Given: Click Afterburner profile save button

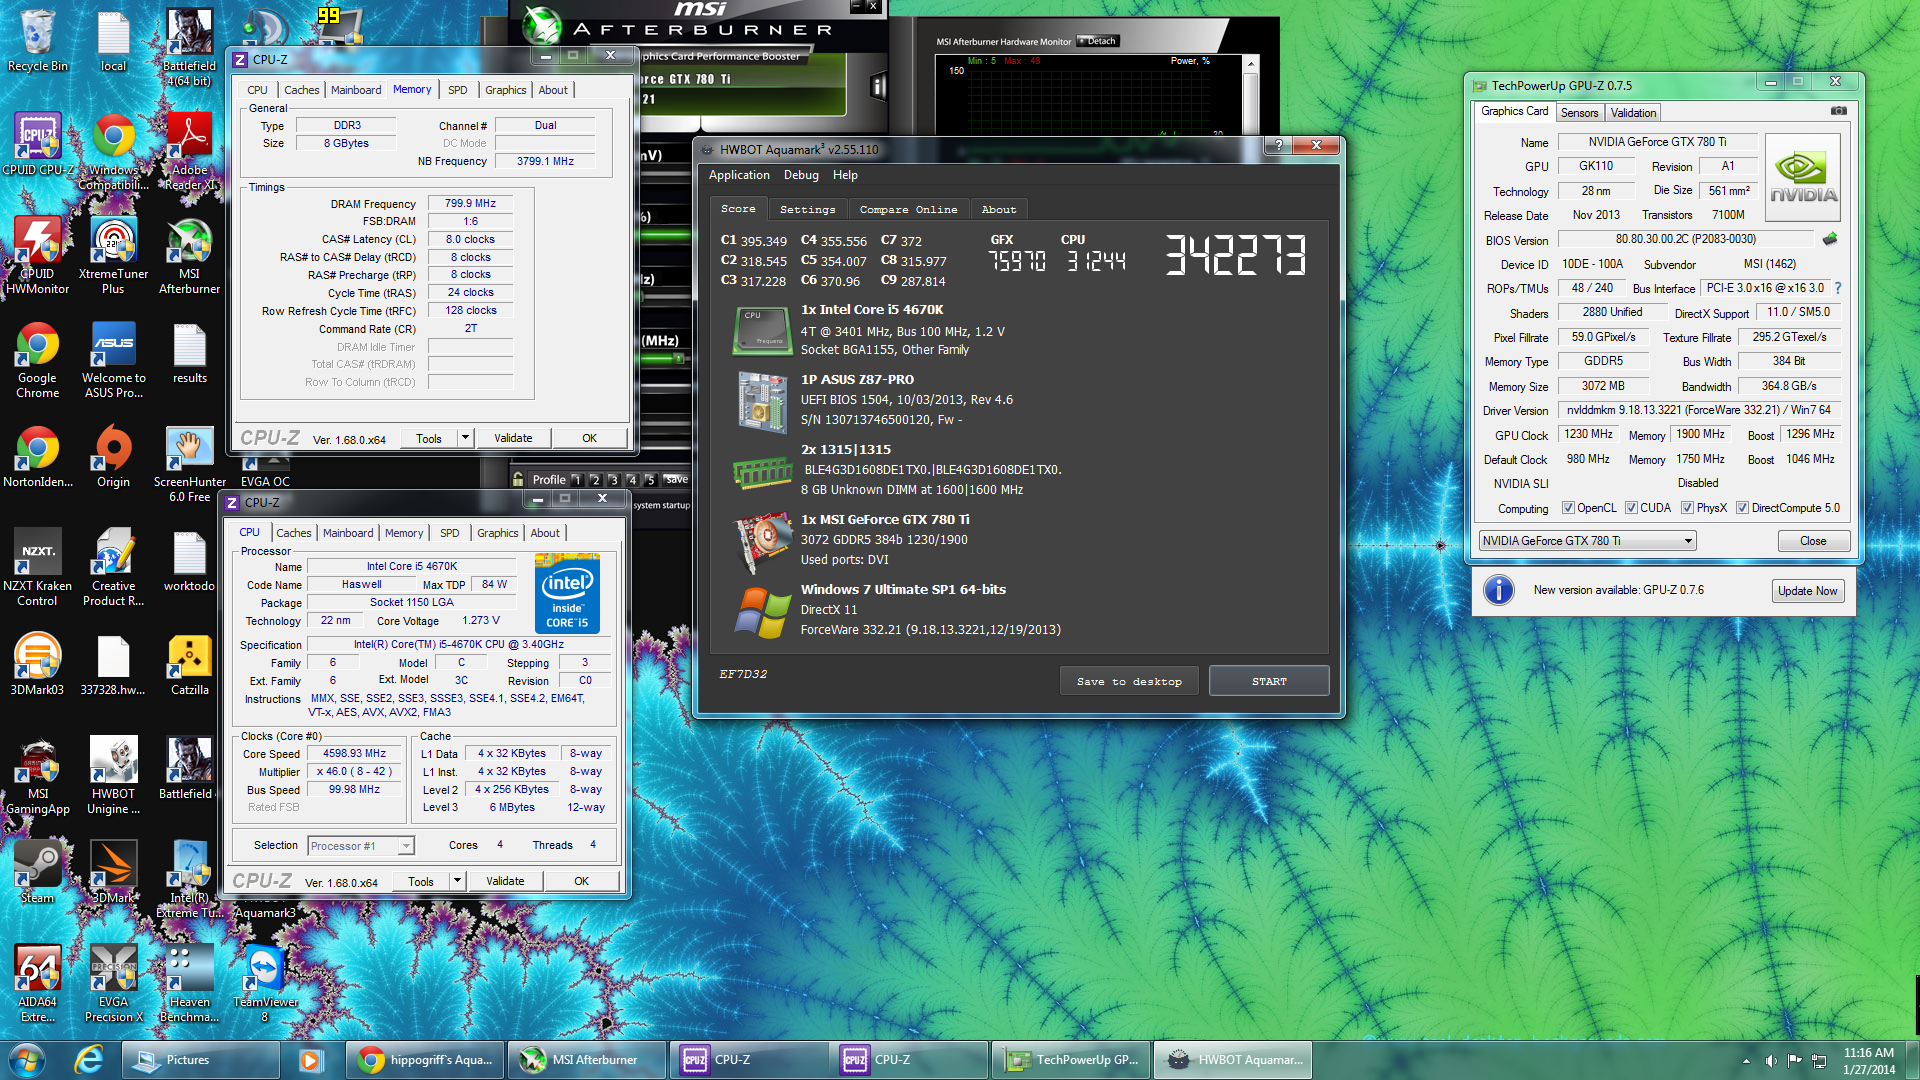Looking at the screenshot, I should click(x=677, y=479).
